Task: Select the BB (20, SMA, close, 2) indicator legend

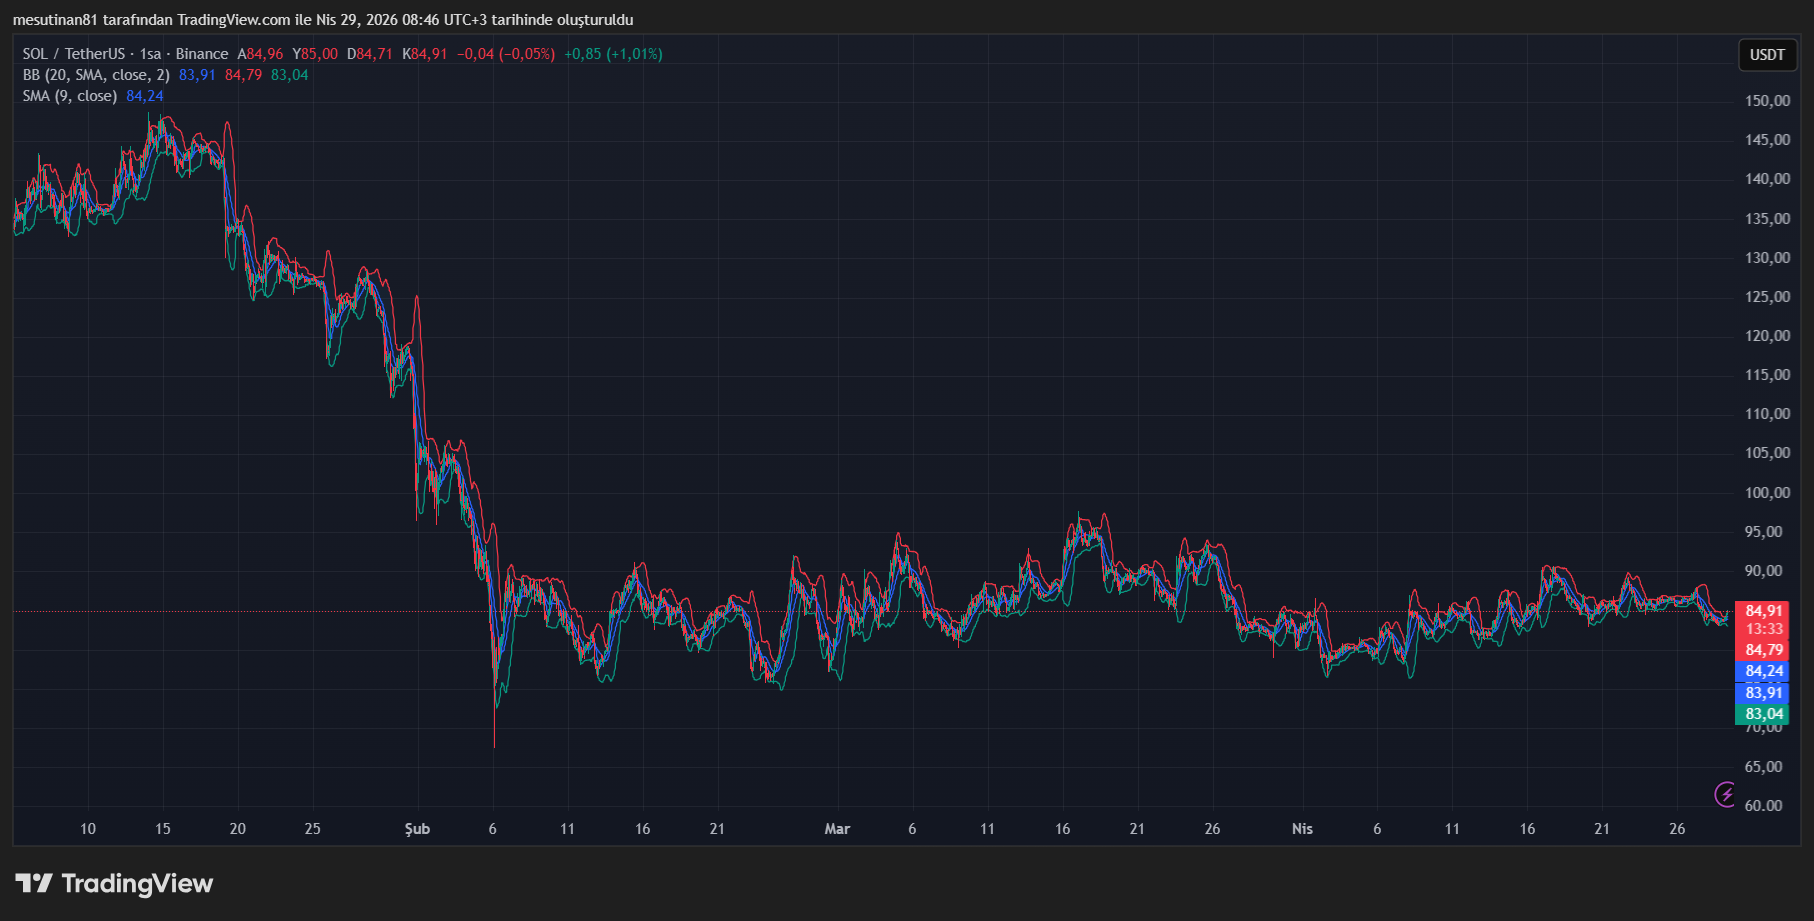Action: click(x=96, y=75)
